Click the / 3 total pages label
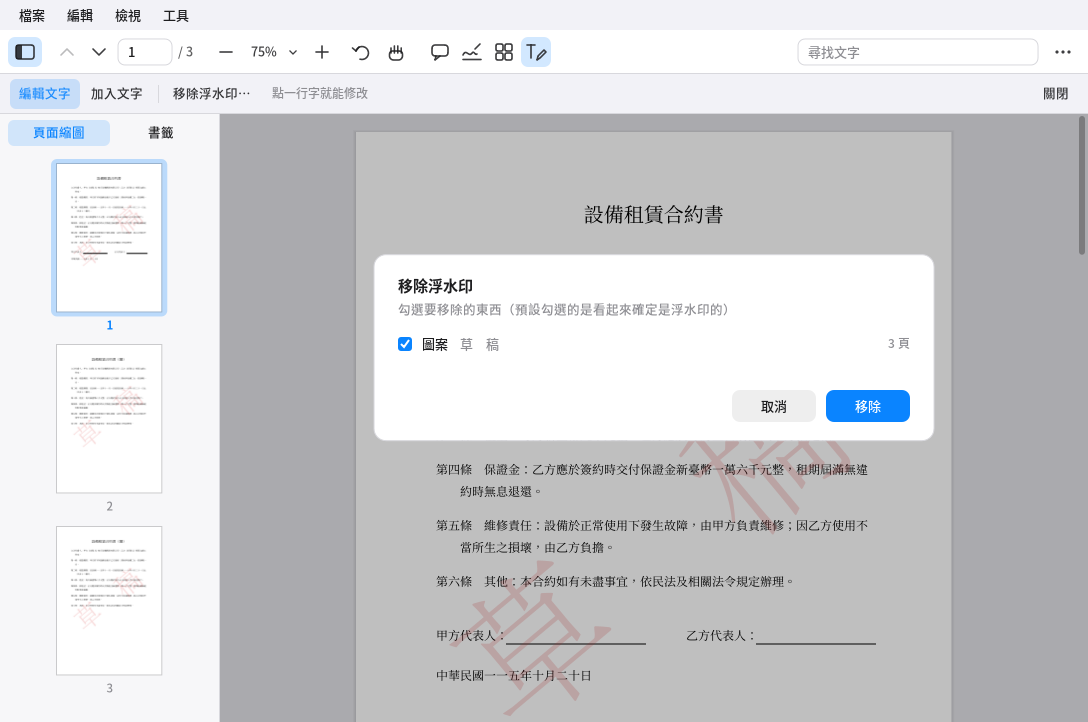The height and width of the screenshot is (722, 1088). 185,52
